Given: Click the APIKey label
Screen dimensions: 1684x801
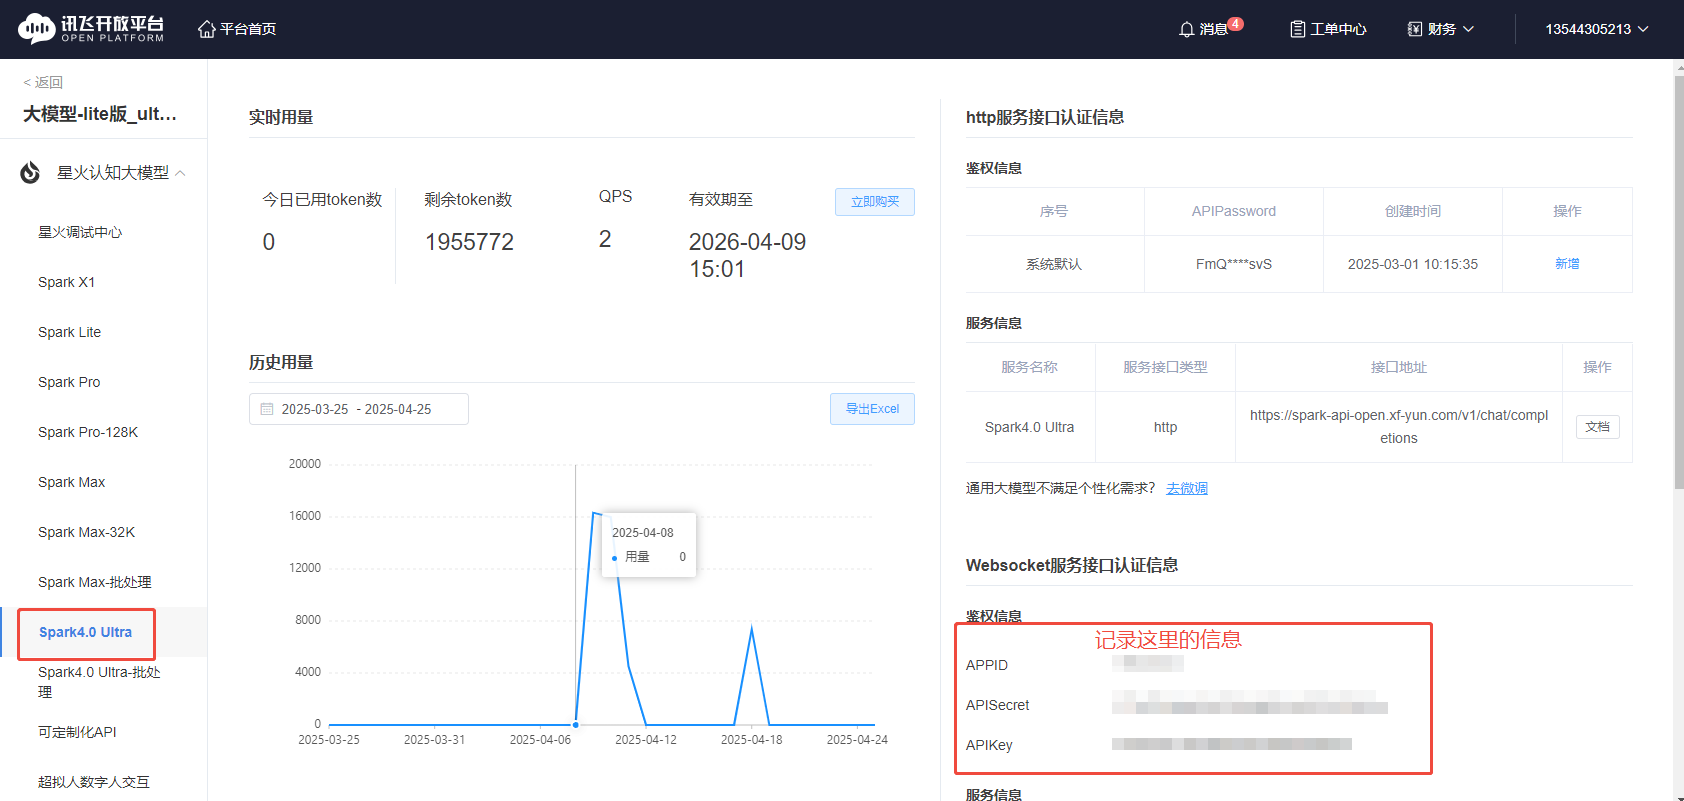Looking at the screenshot, I should (x=989, y=745).
